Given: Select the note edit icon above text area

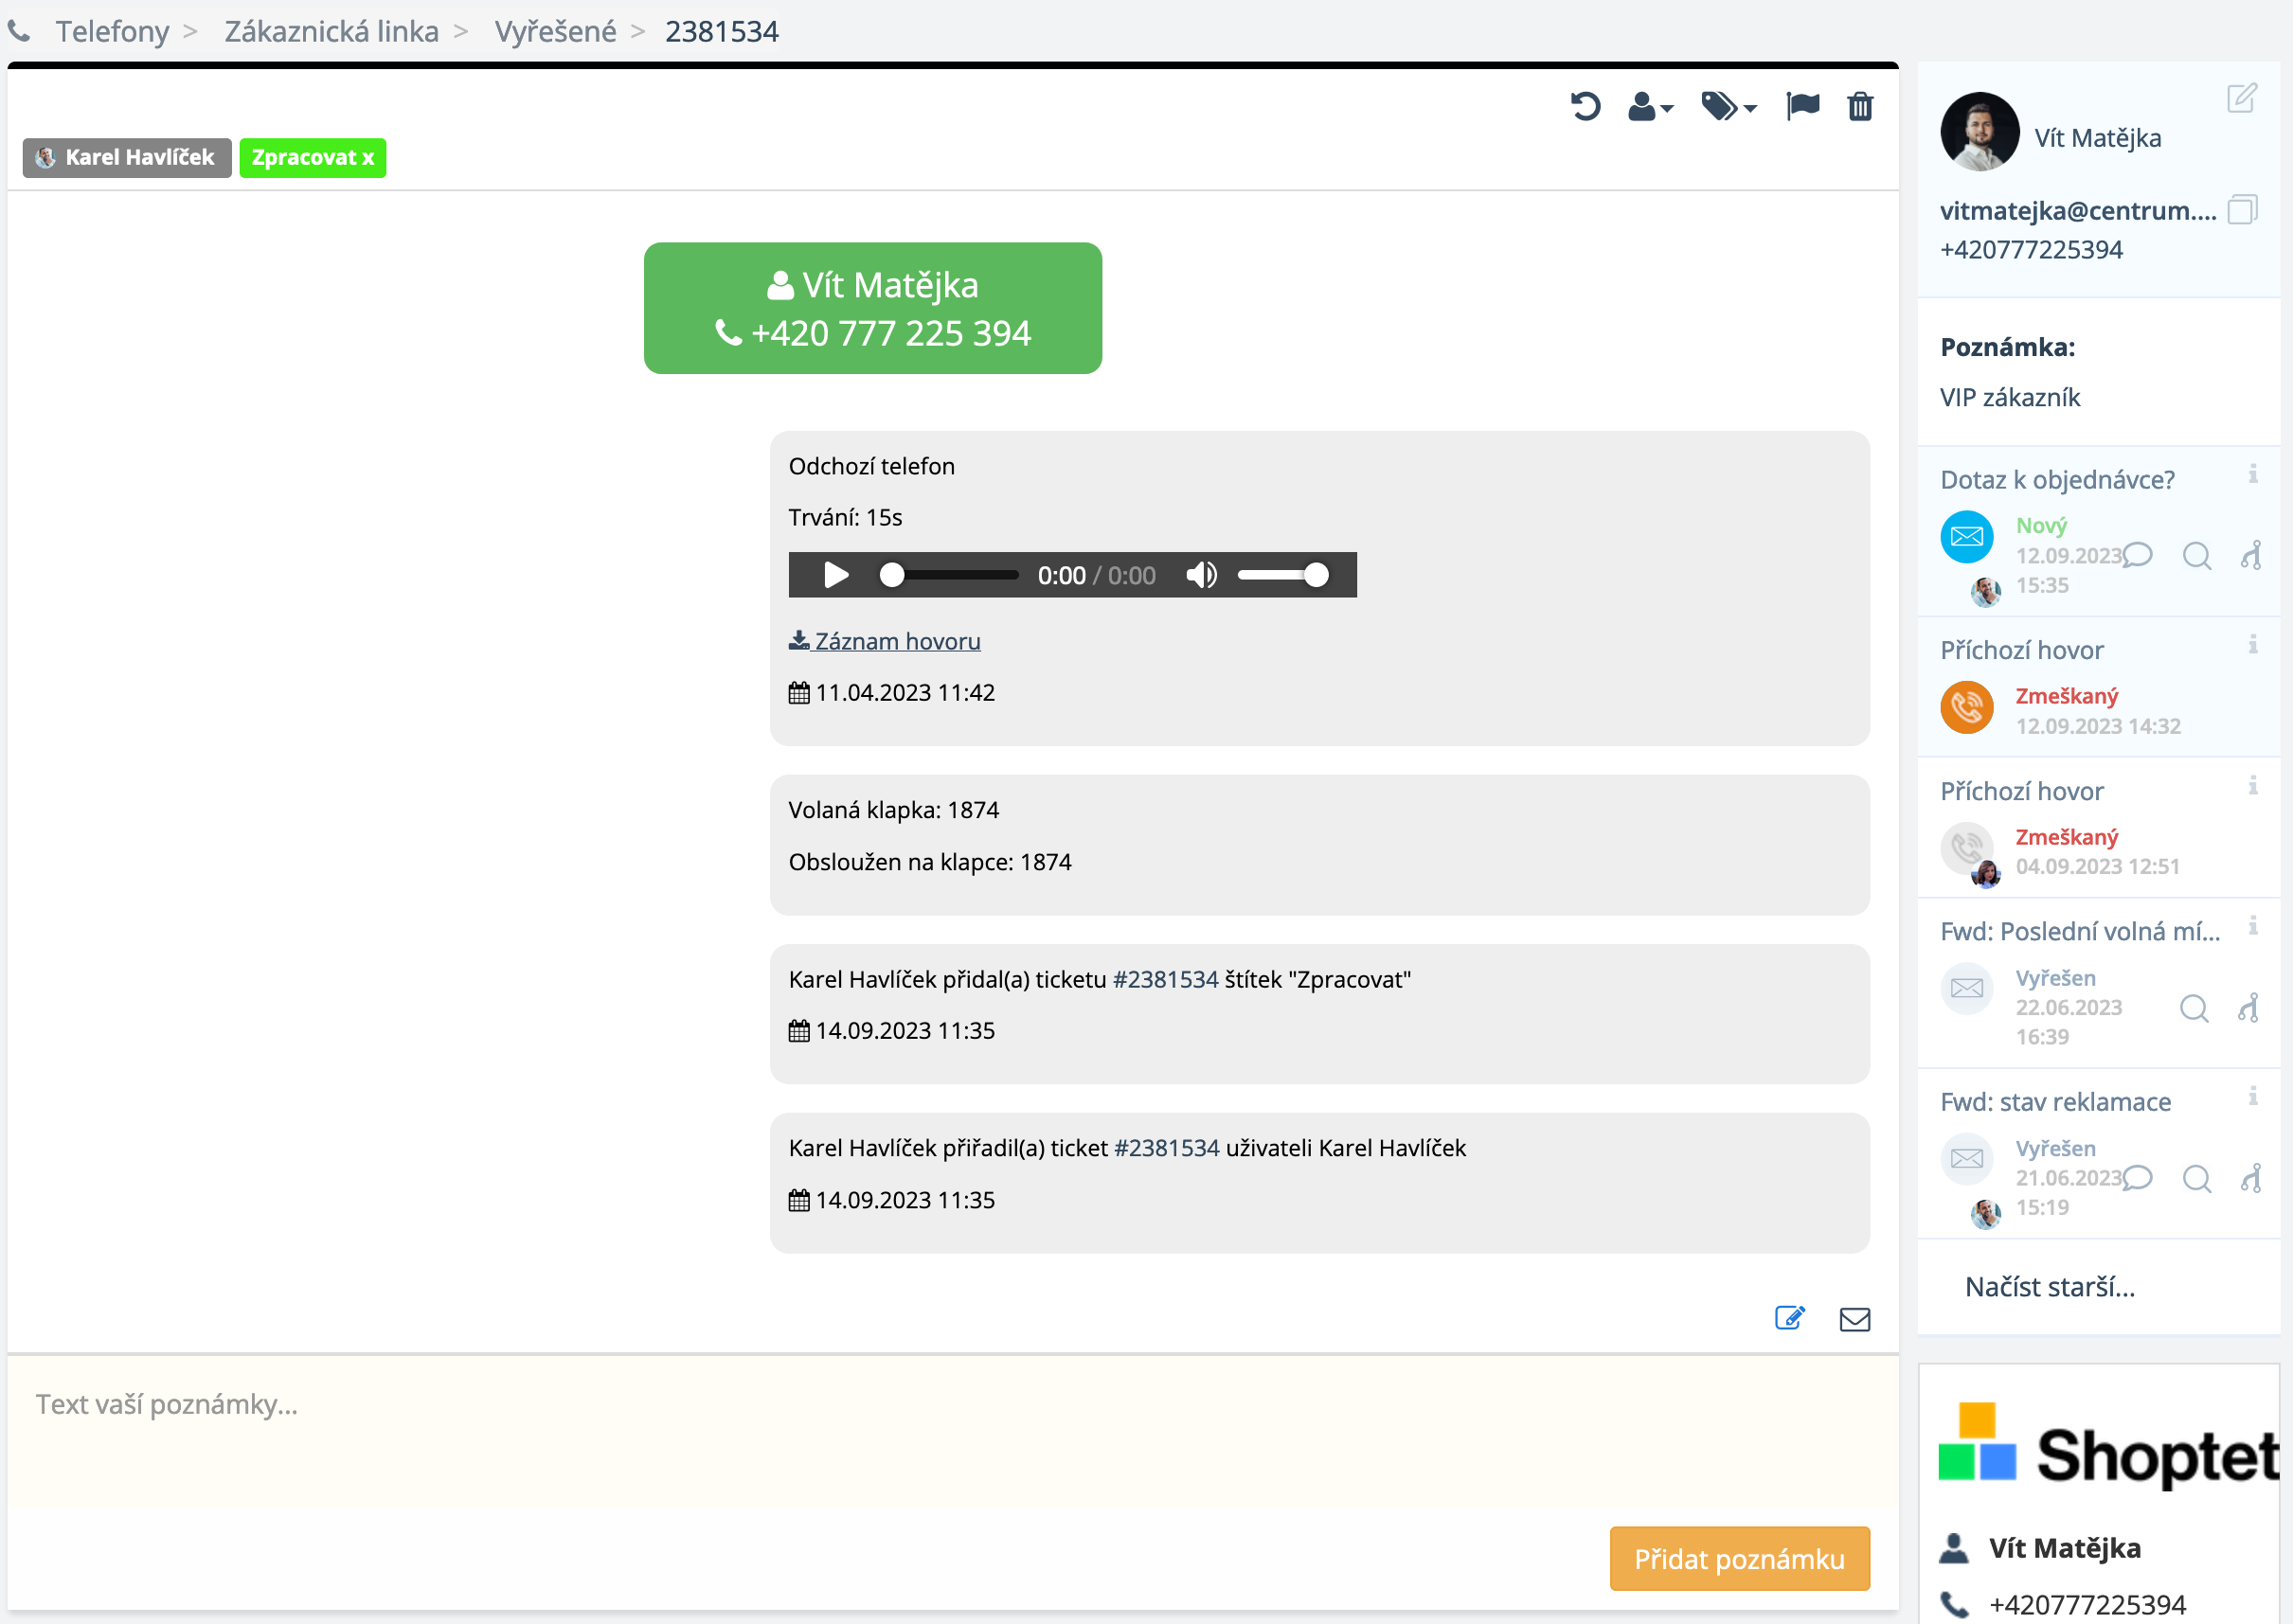Looking at the screenshot, I should pos(1789,1318).
